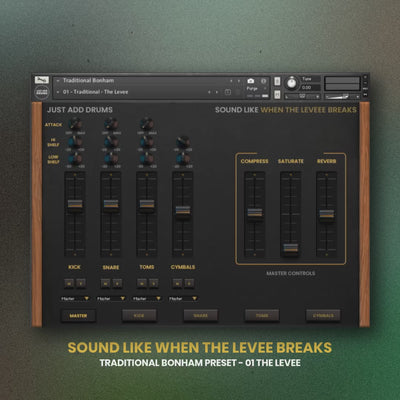400x400 pixels.
Task: Adjust the Snare Attack knob
Action: (x=111, y=124)
